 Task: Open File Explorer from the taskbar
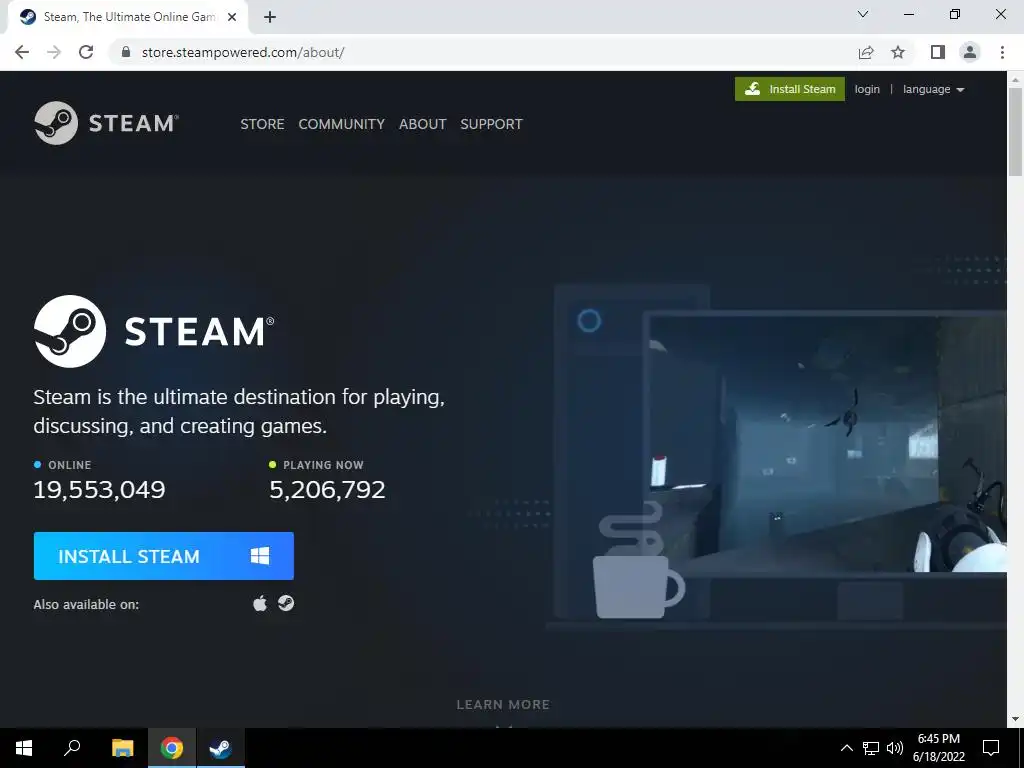coord(122,748)
